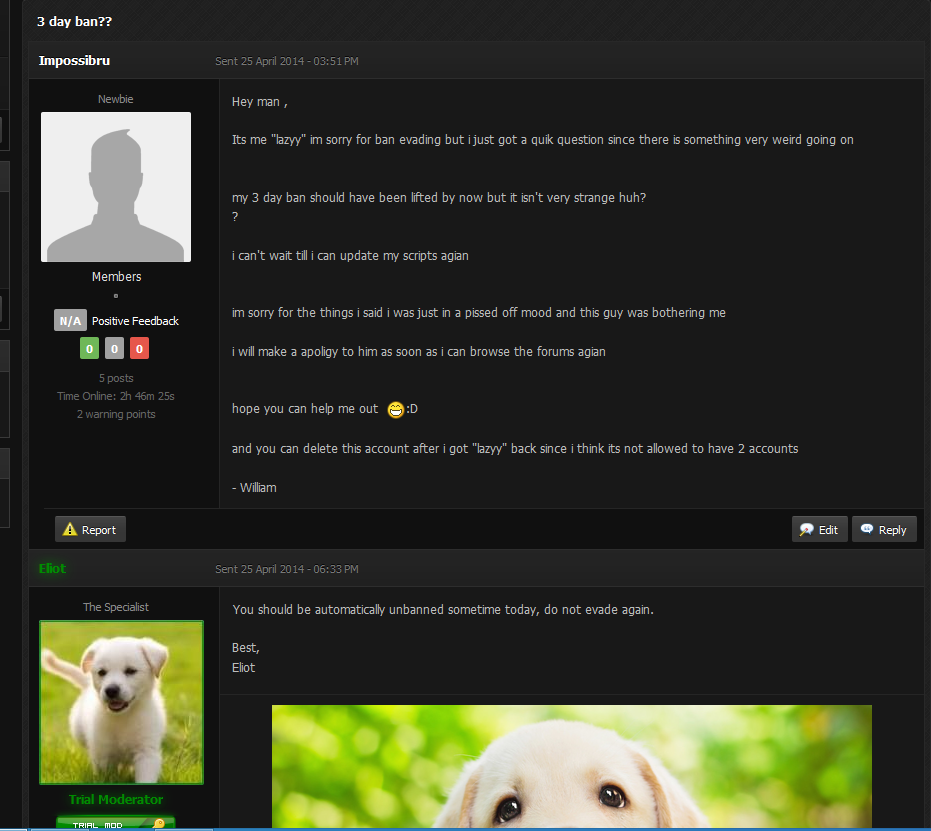The image size is (931, 831).
Task: Click the '2 warning points' text
Action: pyautogui.click(x=116, y=414)
